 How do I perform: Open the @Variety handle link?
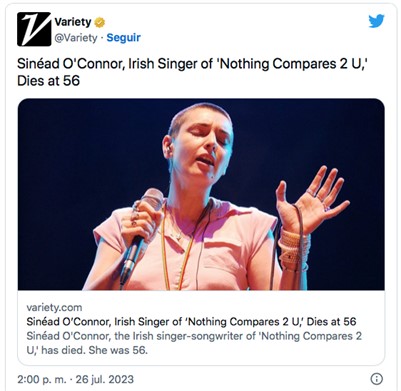(x=76, y=38)
